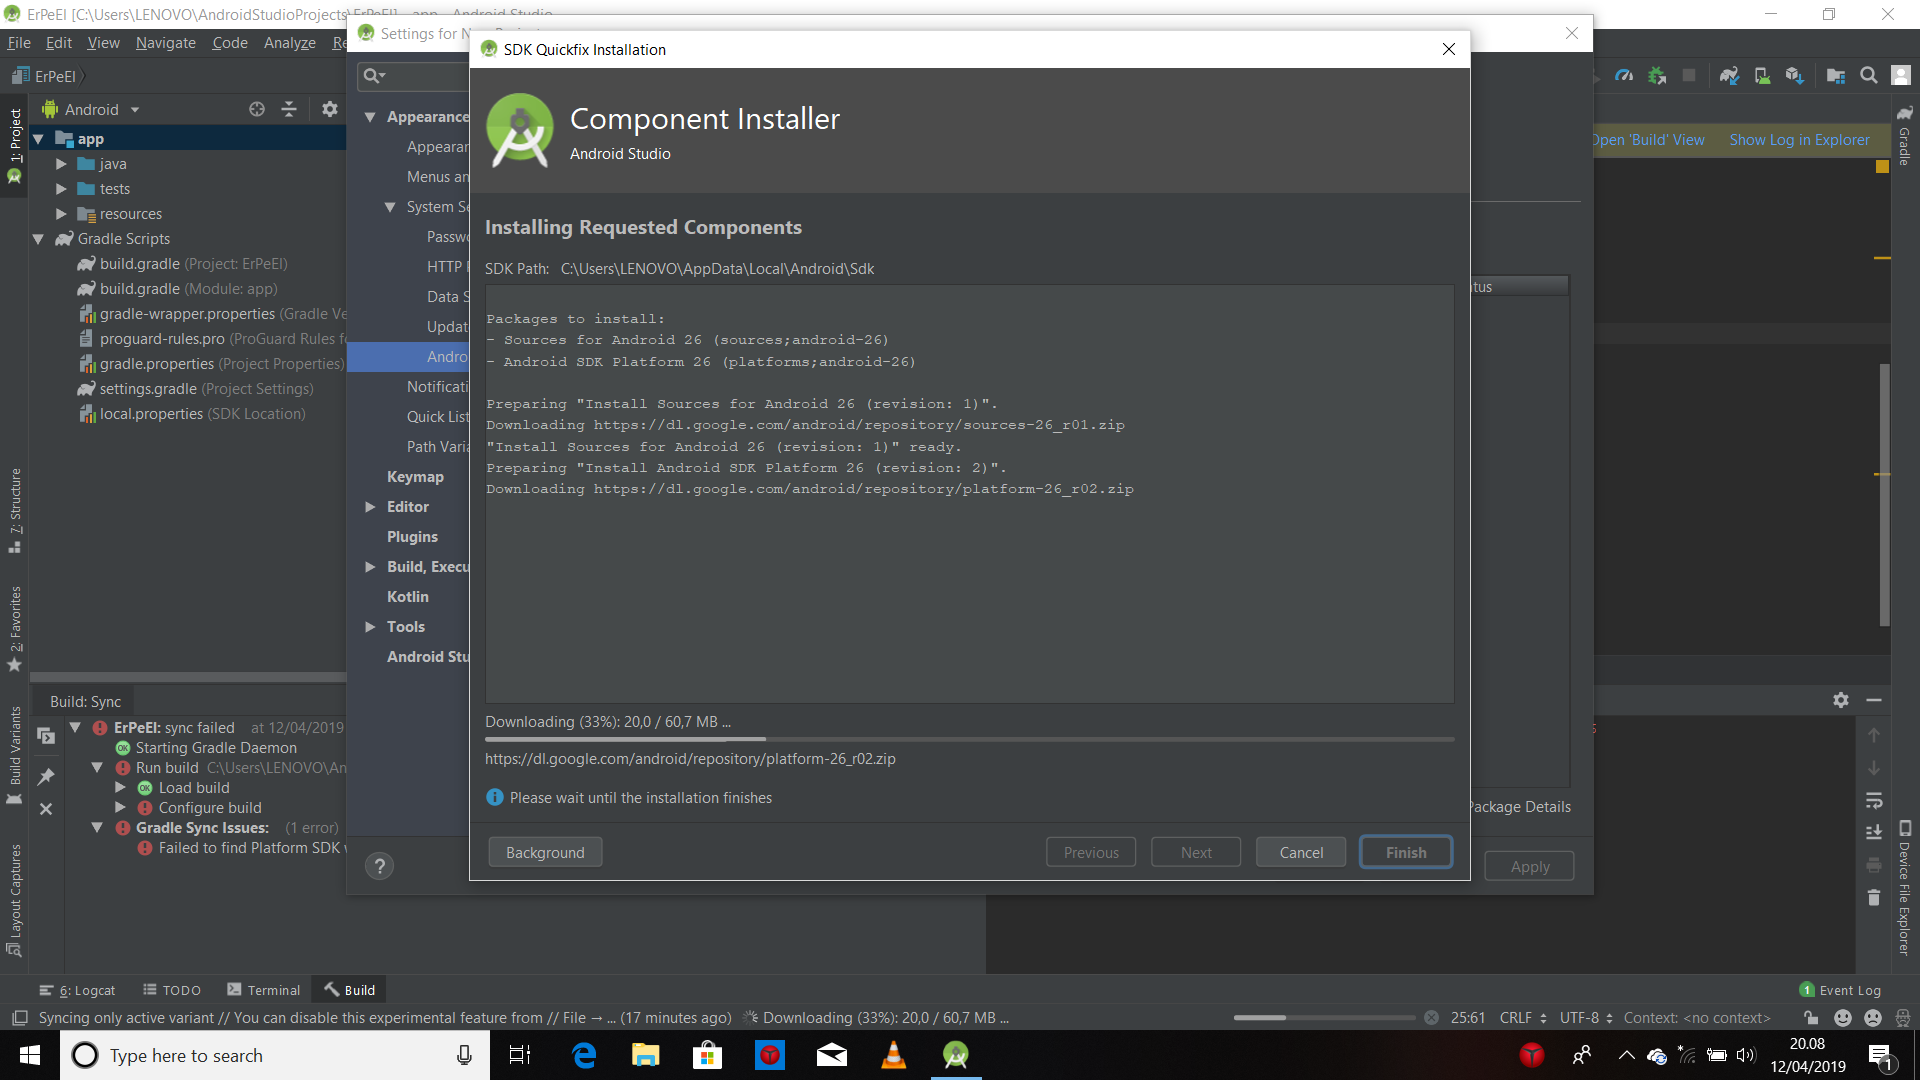
Task: Click Sync Project with Gradle Files icon
Action: [x=1729, y=76]
